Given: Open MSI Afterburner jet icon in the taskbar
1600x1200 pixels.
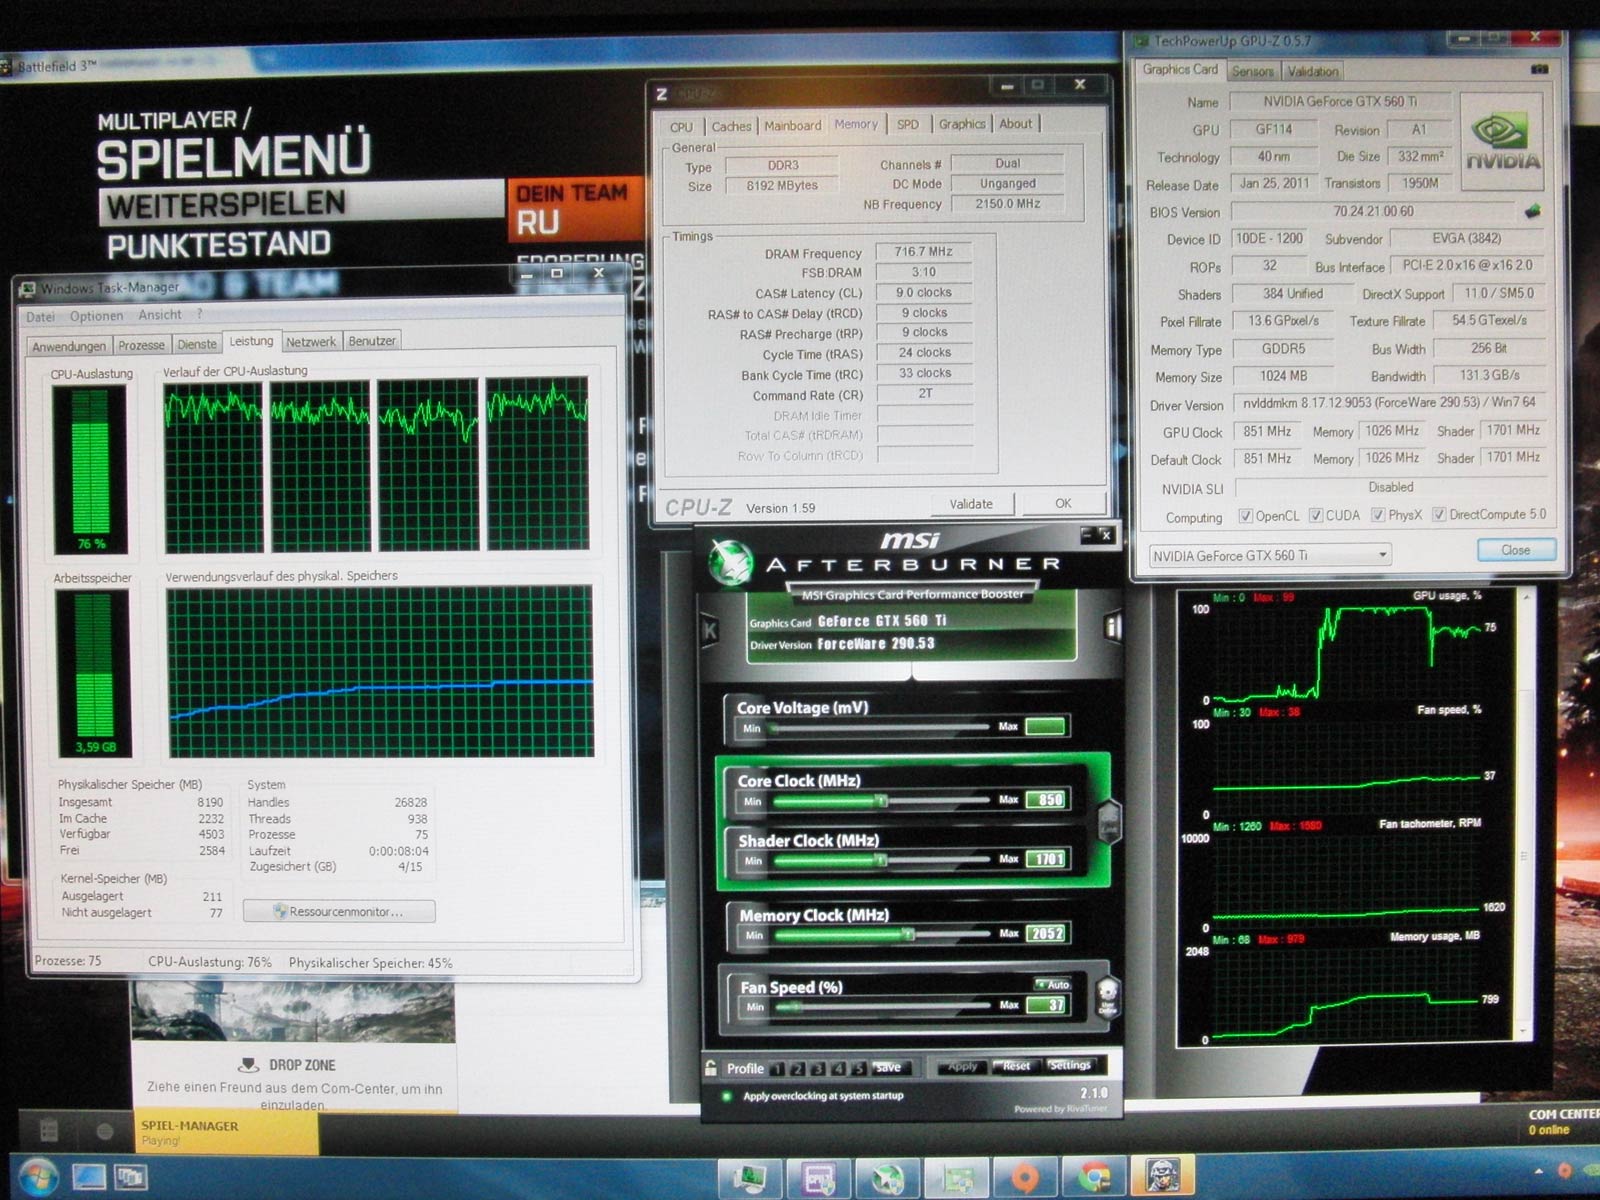Looking at the screenshot, I should click(x=887, y=1178).
